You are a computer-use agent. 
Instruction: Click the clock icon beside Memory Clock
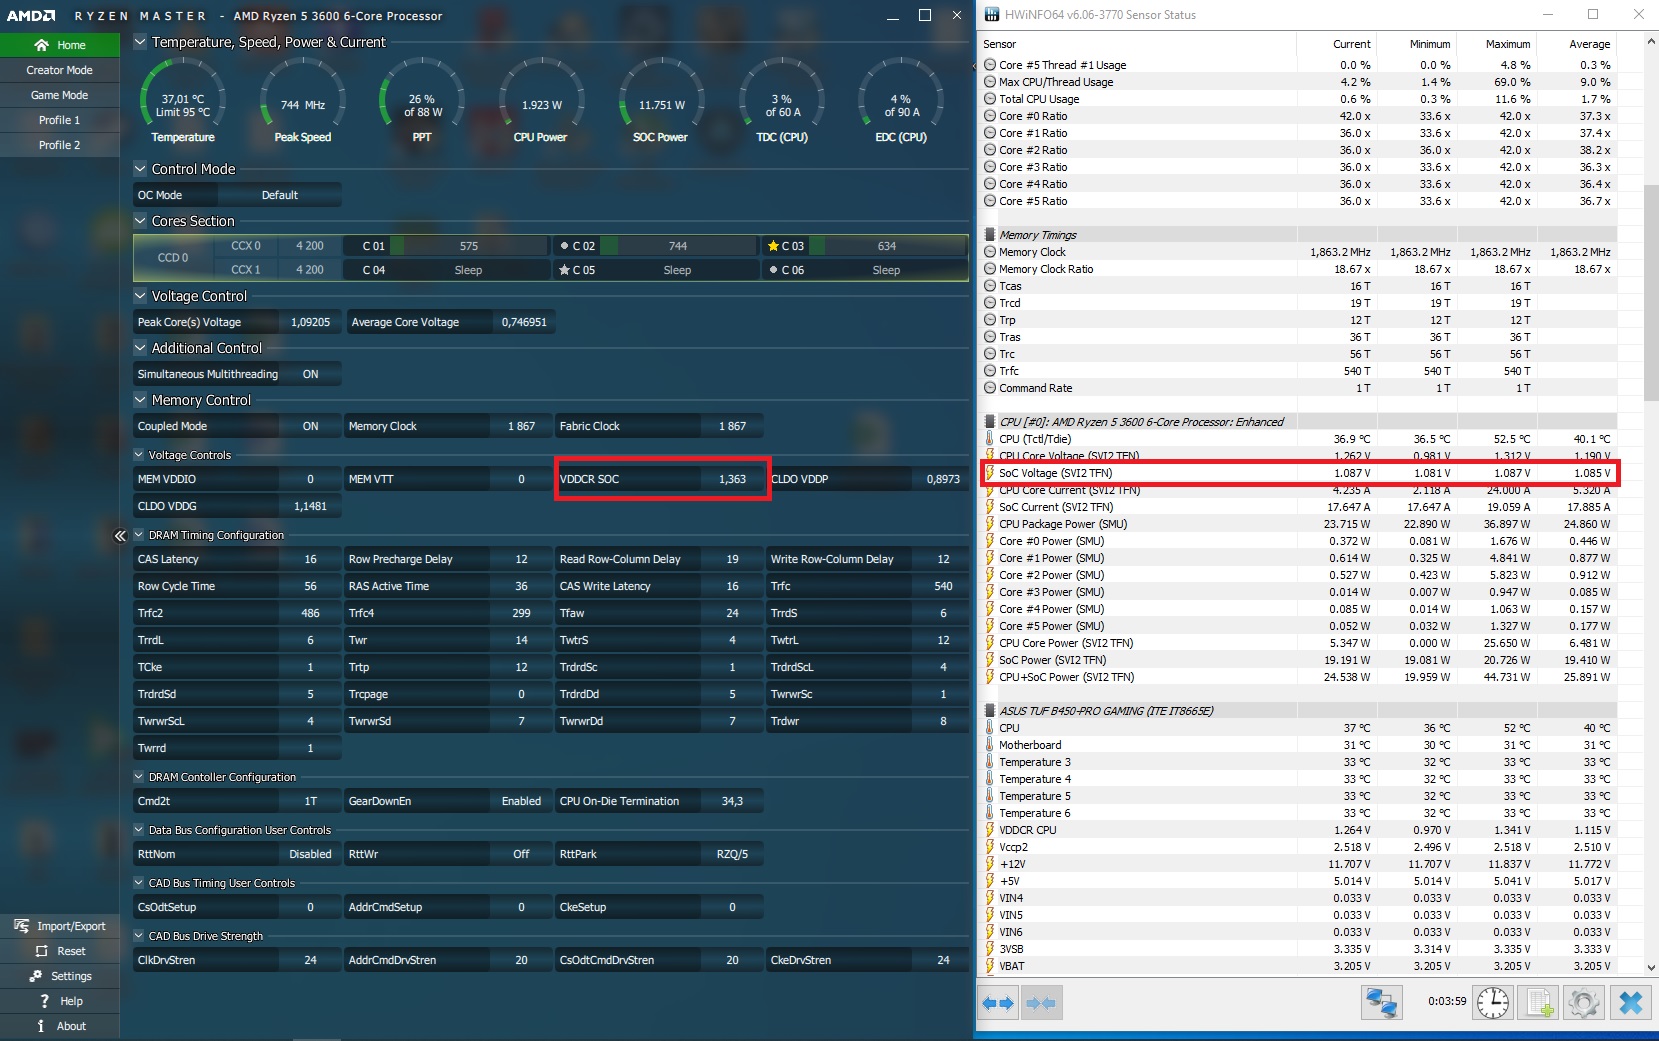point(989,252)
